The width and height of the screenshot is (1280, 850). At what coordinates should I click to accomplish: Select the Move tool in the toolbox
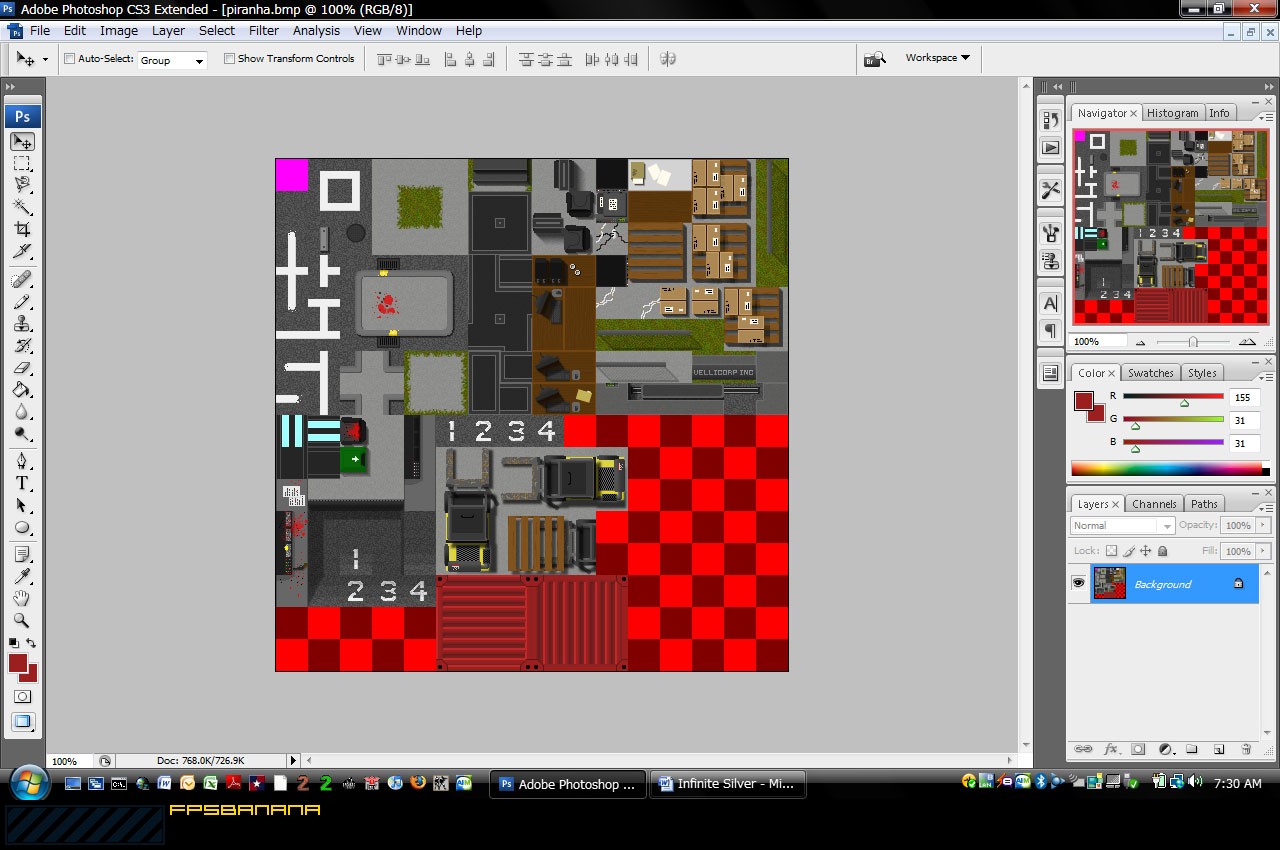(22, 142)
